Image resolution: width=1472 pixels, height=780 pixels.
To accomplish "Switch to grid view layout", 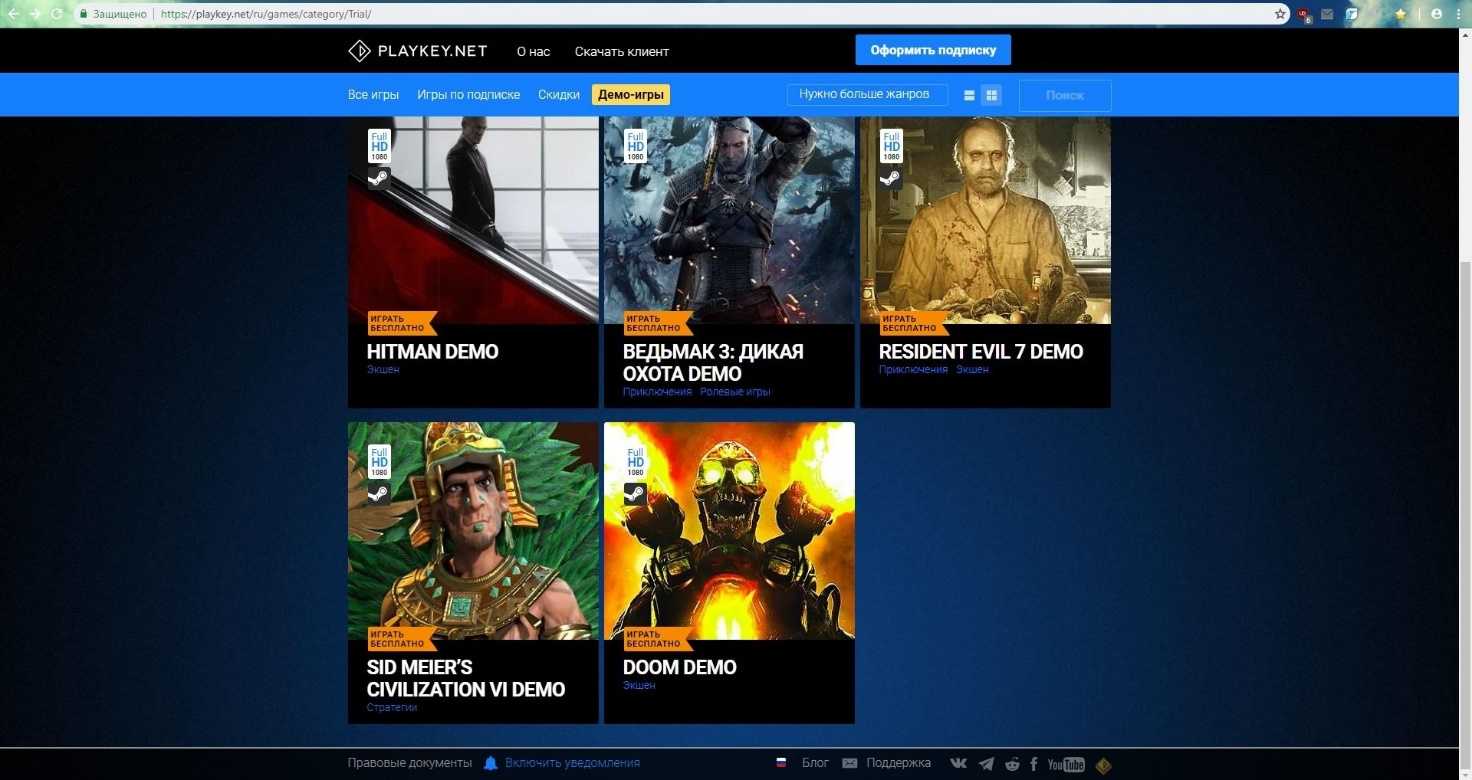I will pyautogui.click(x=992, y=95).
